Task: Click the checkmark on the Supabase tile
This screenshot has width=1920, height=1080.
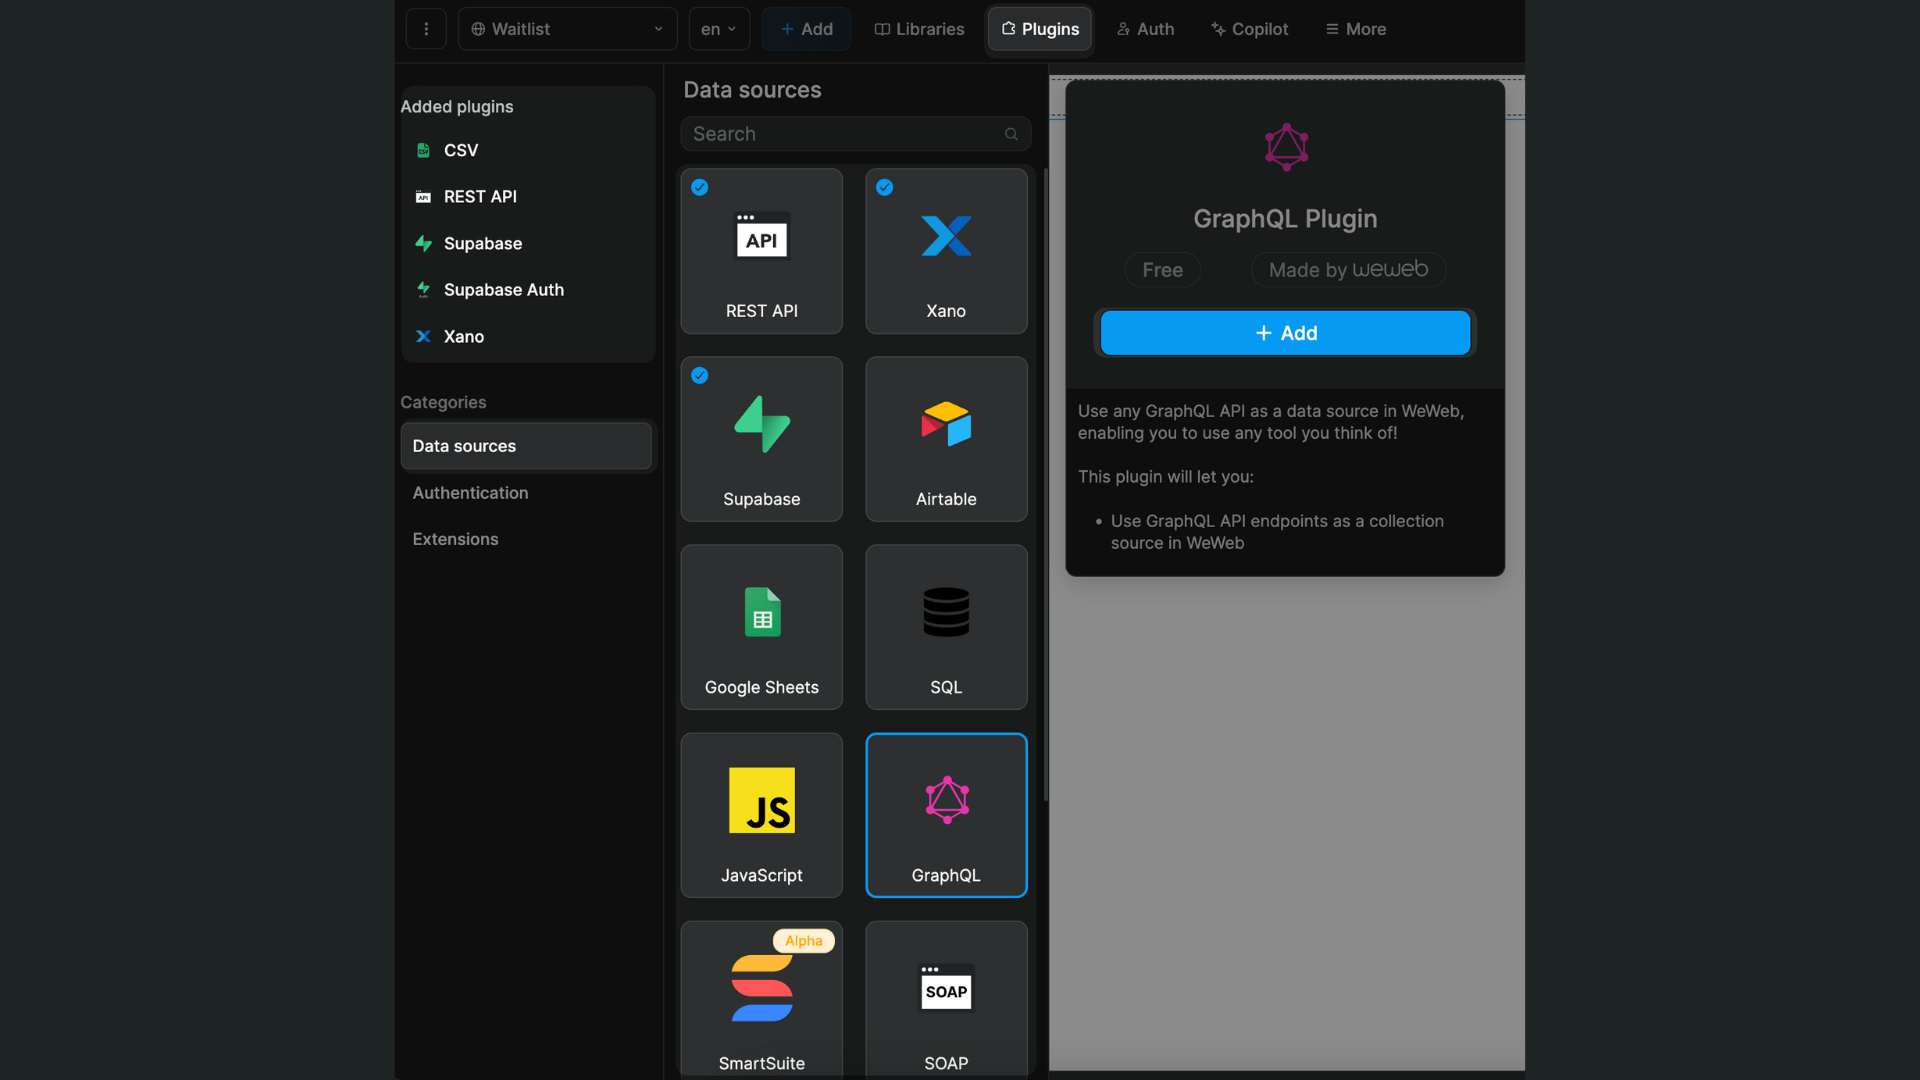Action: [699, 376]
